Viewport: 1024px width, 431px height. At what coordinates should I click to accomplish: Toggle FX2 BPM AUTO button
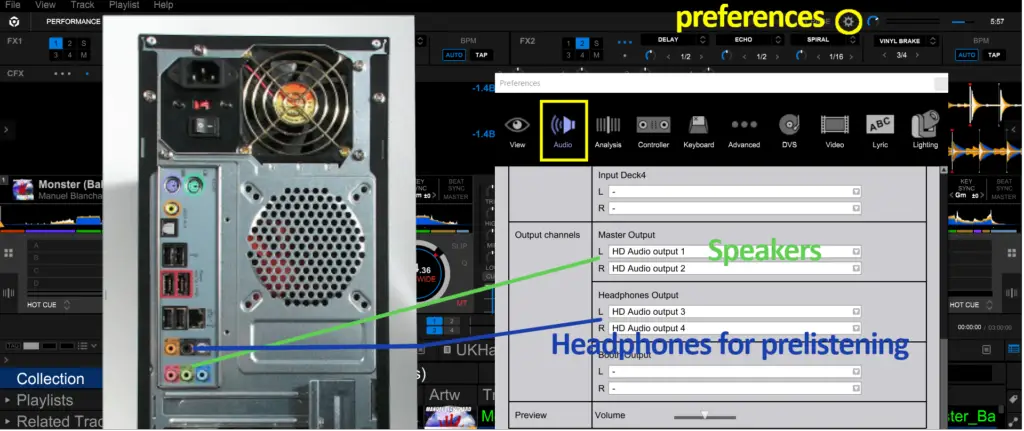tap(967, 55)
